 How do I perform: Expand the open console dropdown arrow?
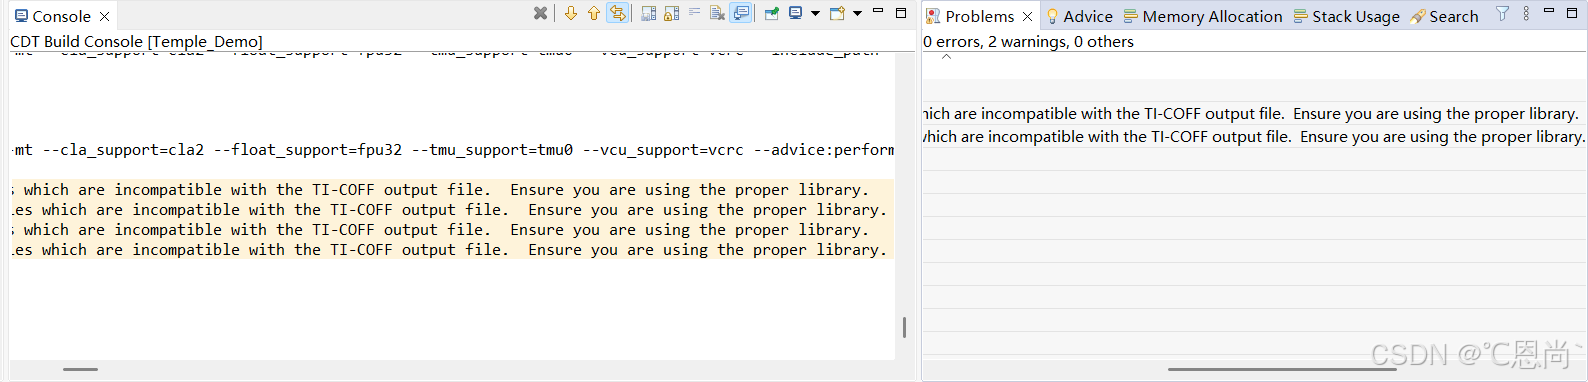point(857,13)
